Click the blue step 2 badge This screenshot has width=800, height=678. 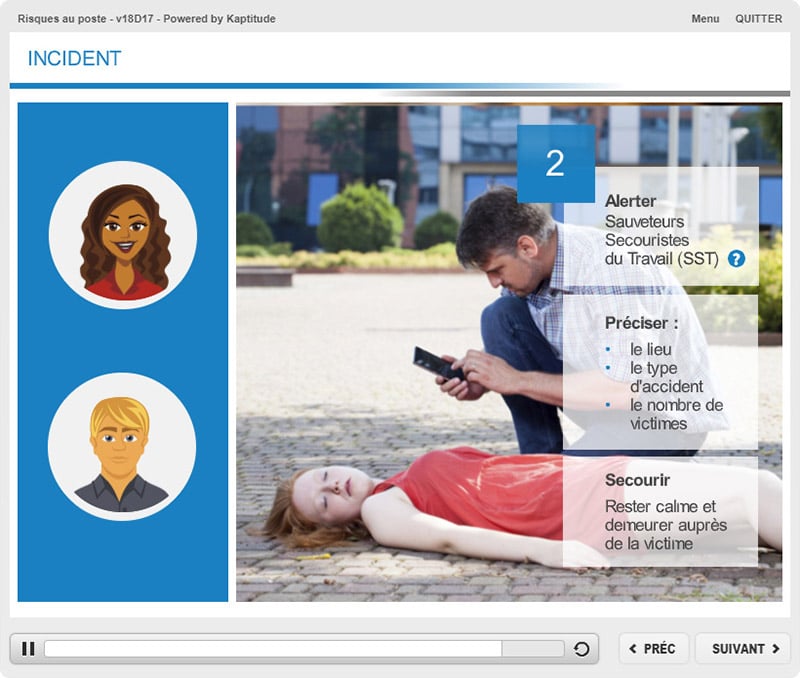[x=555, y=163]
